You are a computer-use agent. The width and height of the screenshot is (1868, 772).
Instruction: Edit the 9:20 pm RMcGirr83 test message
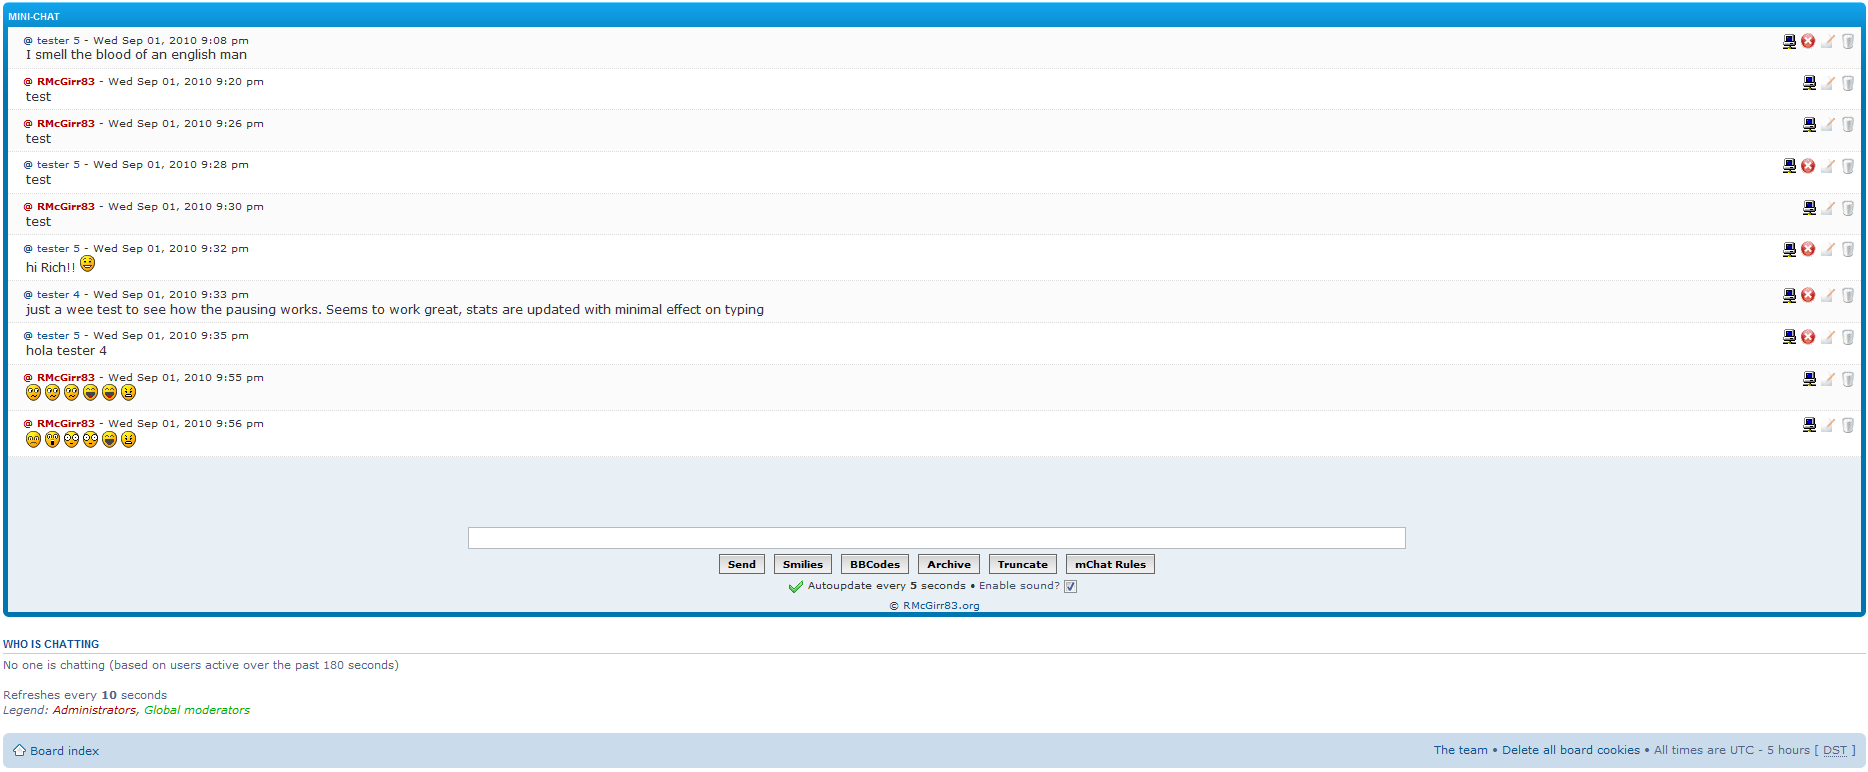click(1828, 83)
